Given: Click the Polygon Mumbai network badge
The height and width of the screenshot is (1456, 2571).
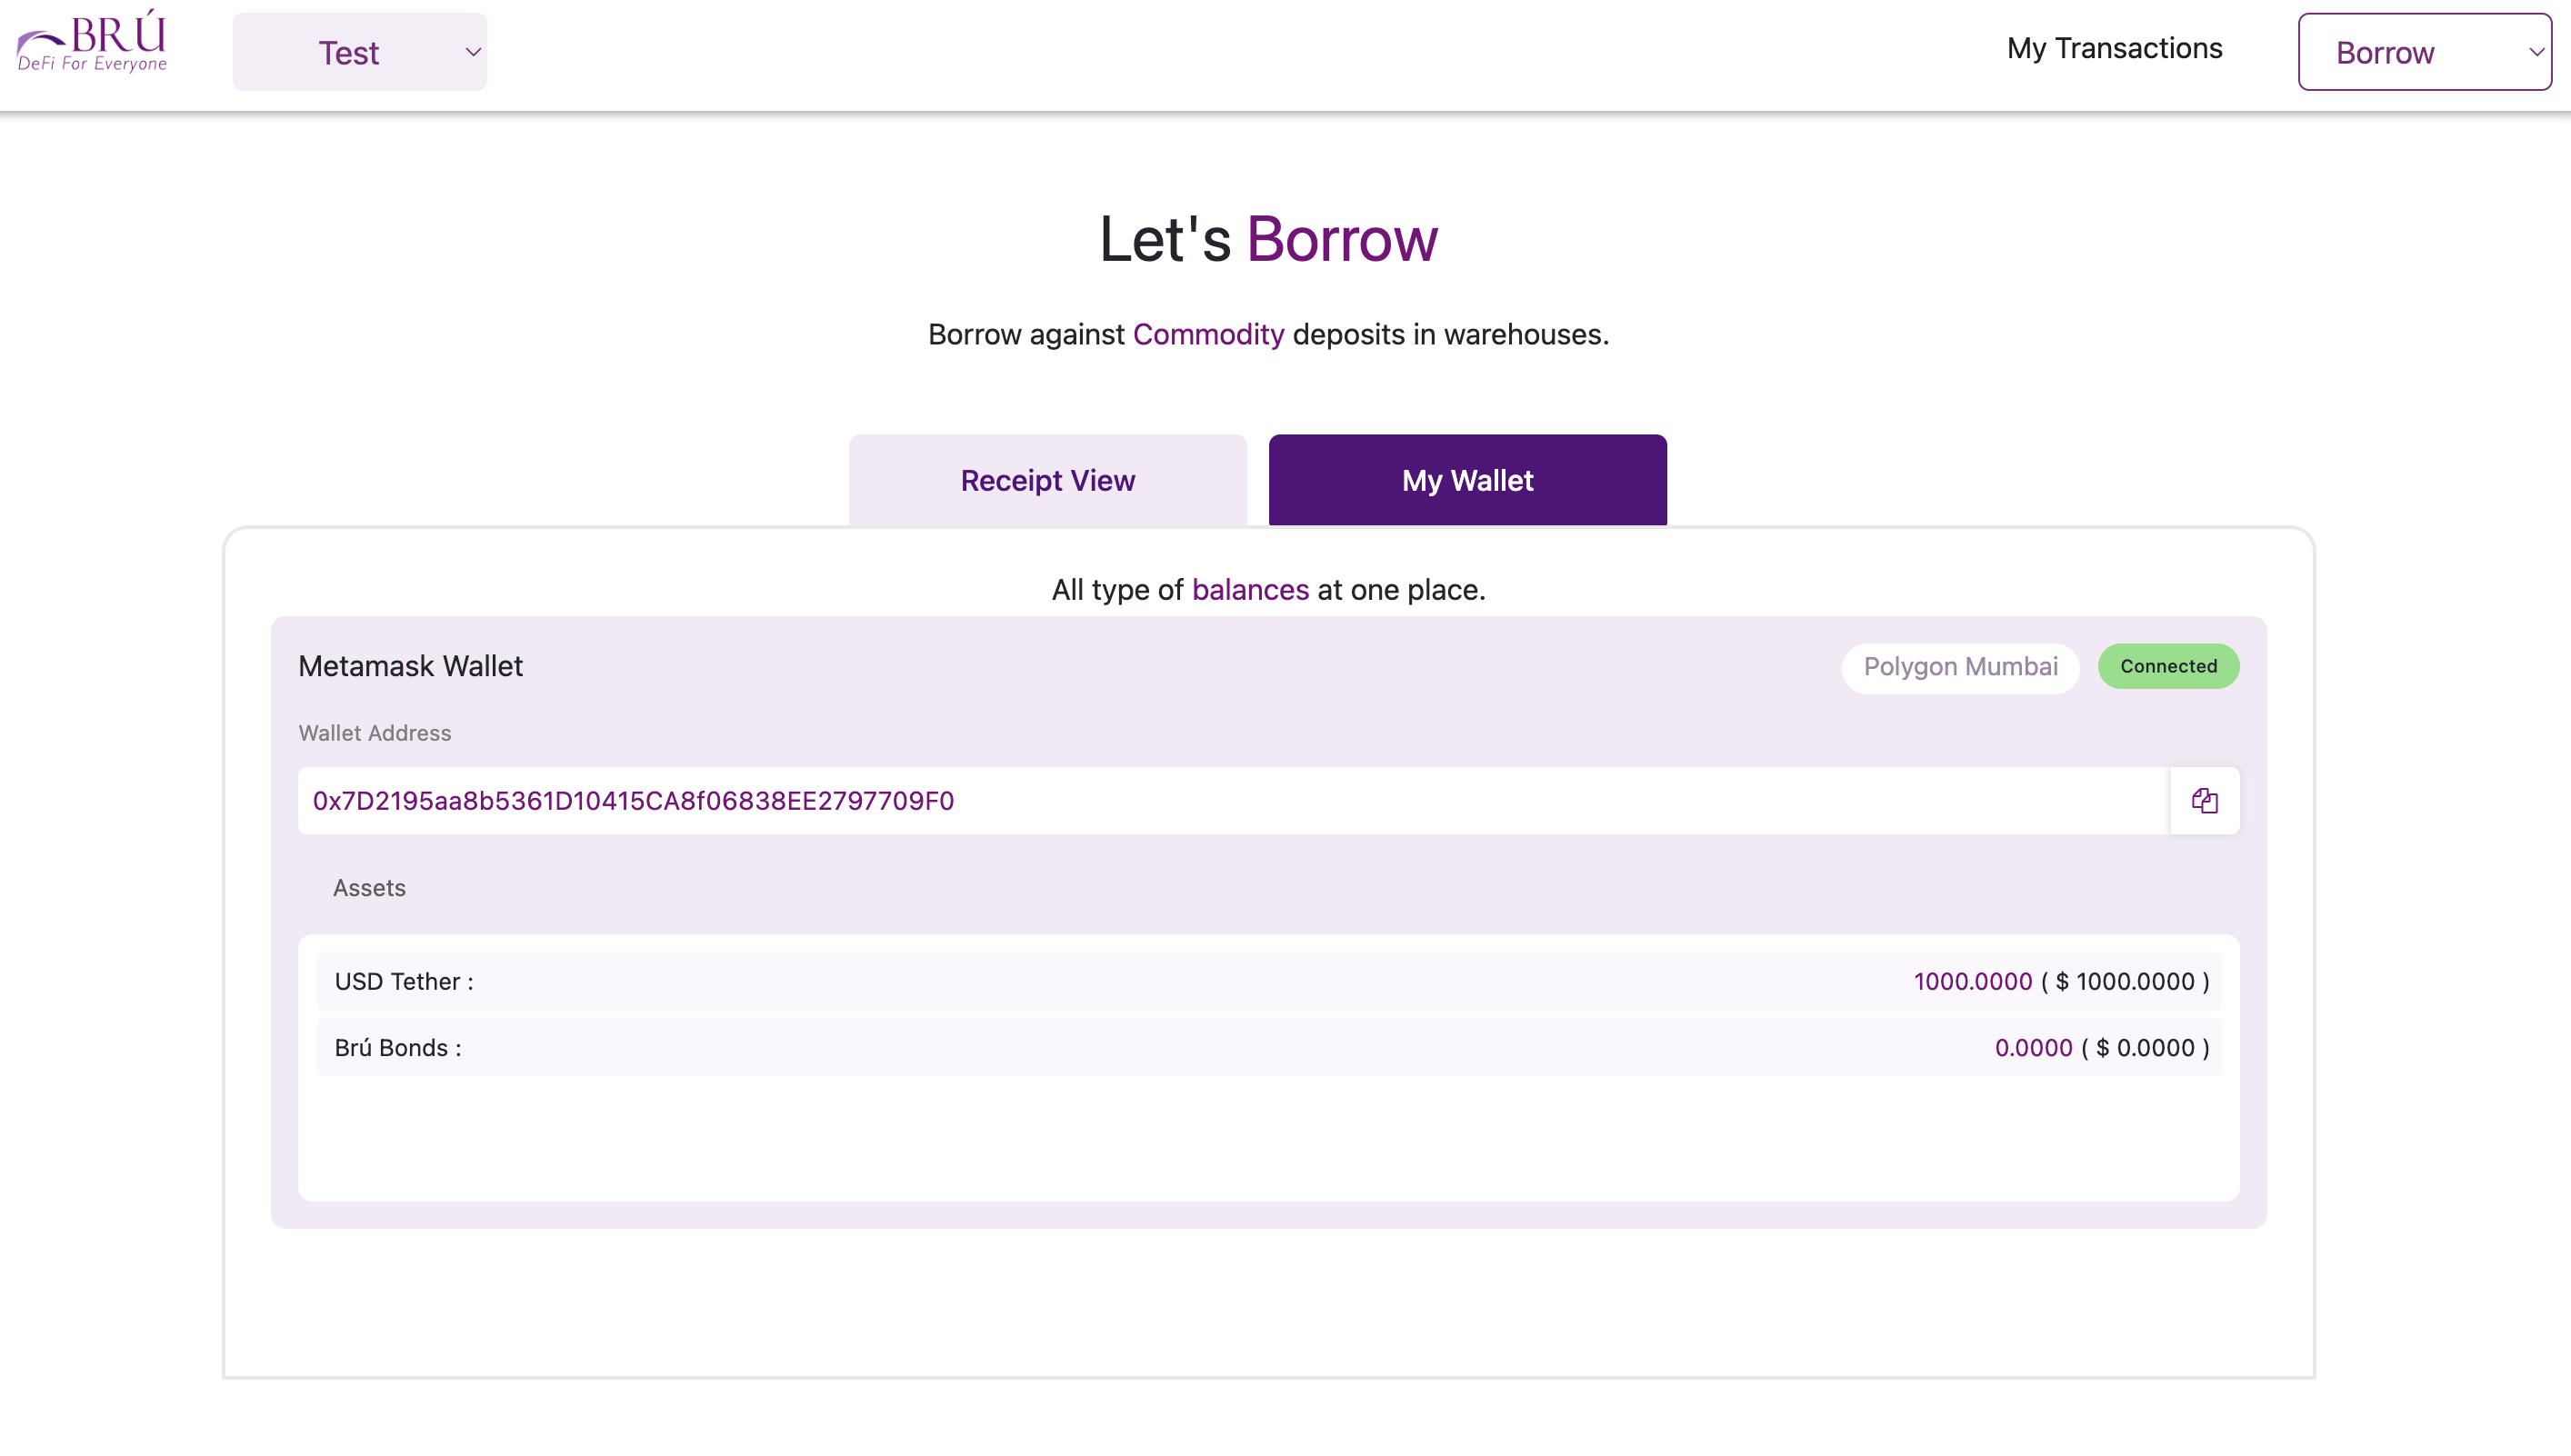Looking at the screenshot, I should coord(1960,667).
